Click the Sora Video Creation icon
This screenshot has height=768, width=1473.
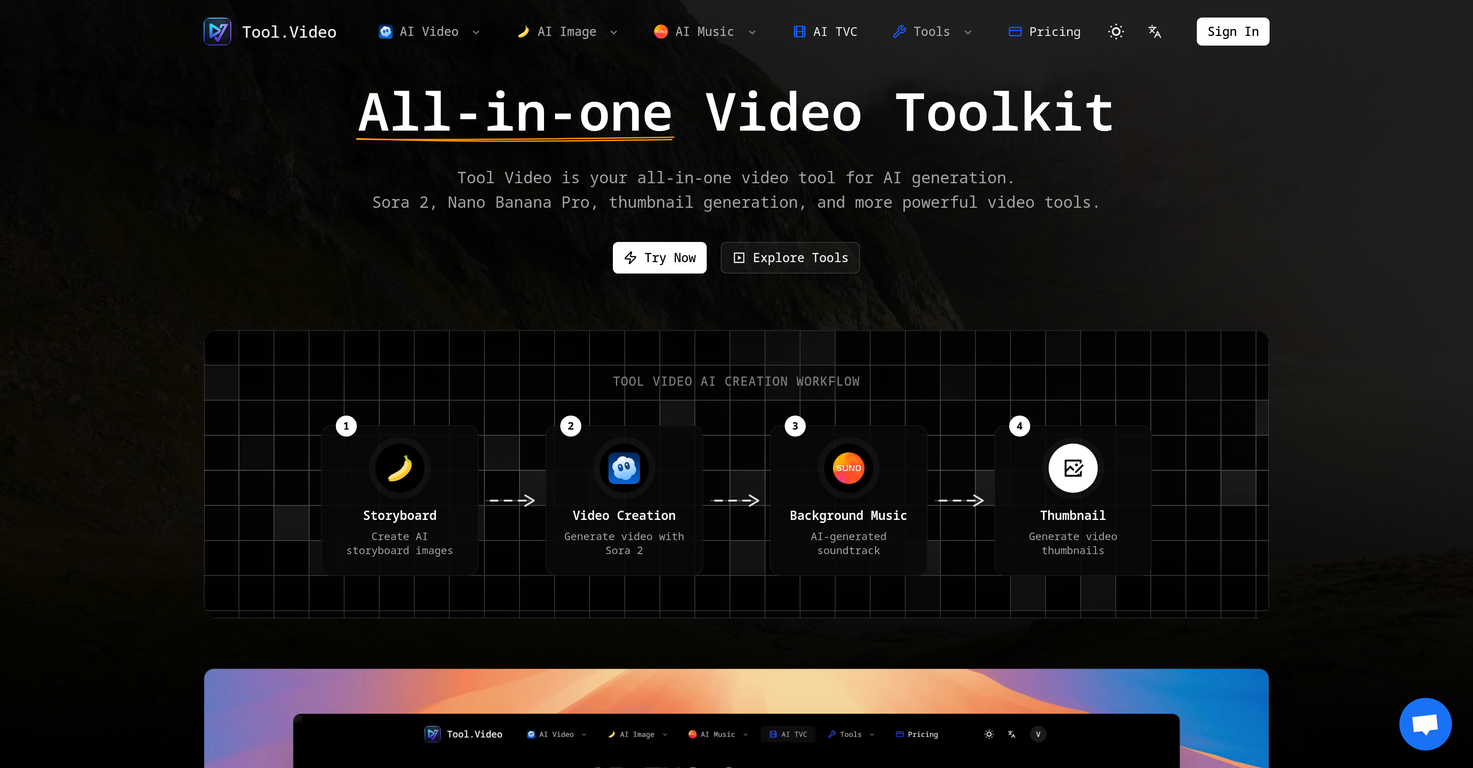pyautogui.click(x=623, y=468)
